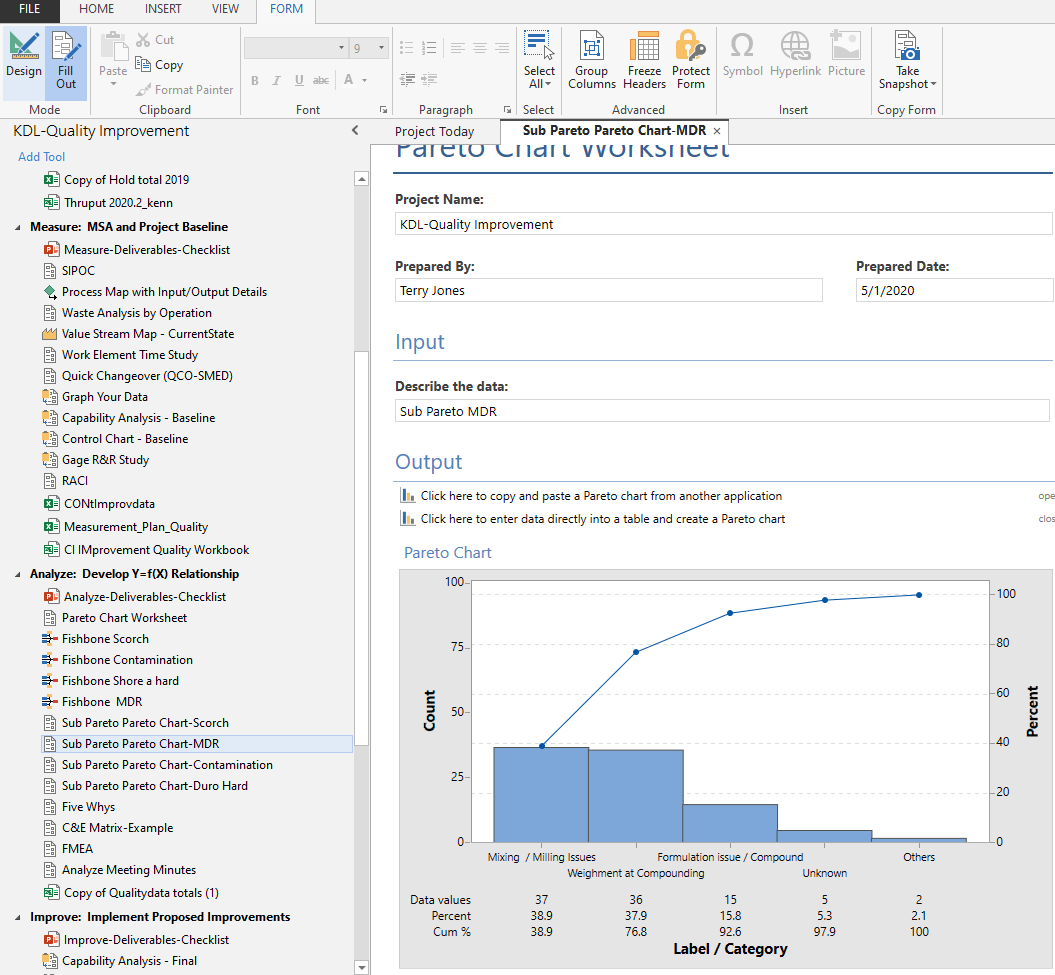Switch to the Project Today tab
The height and width of the screenshot is (975, 1055).
click(x=434, y=131)
